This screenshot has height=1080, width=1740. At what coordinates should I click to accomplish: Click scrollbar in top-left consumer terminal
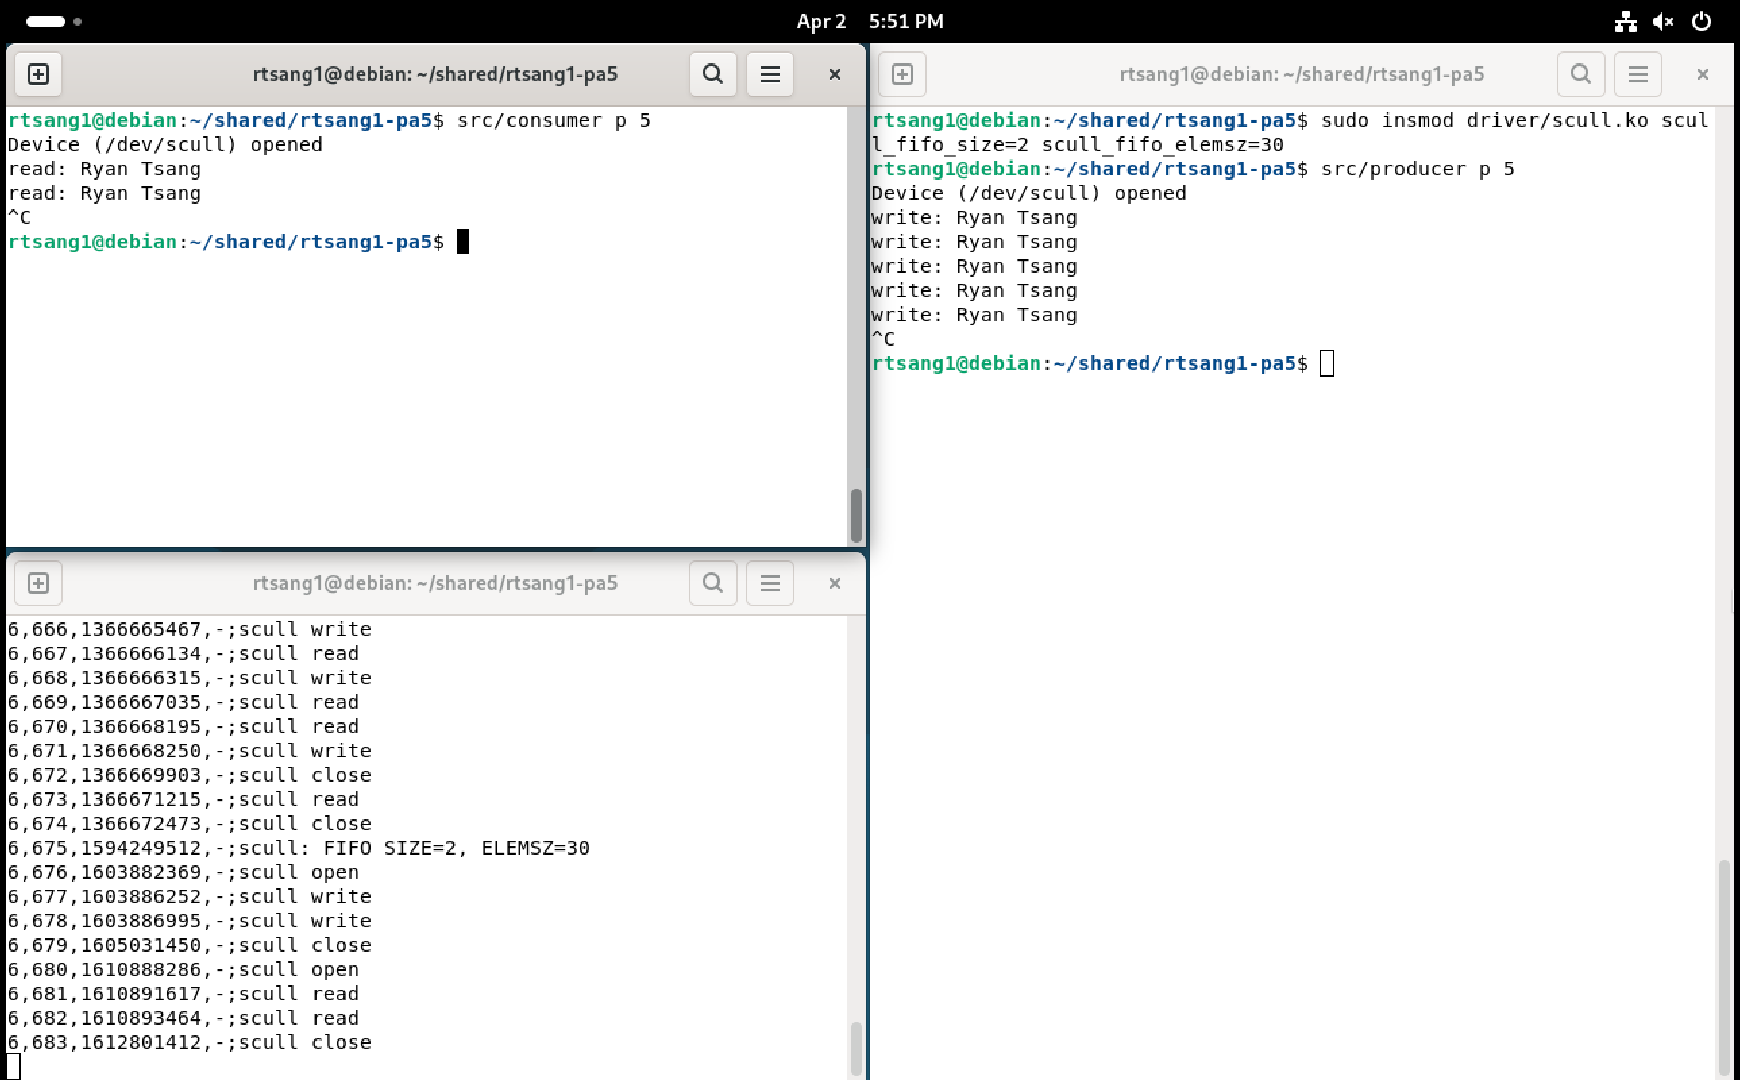856,515
